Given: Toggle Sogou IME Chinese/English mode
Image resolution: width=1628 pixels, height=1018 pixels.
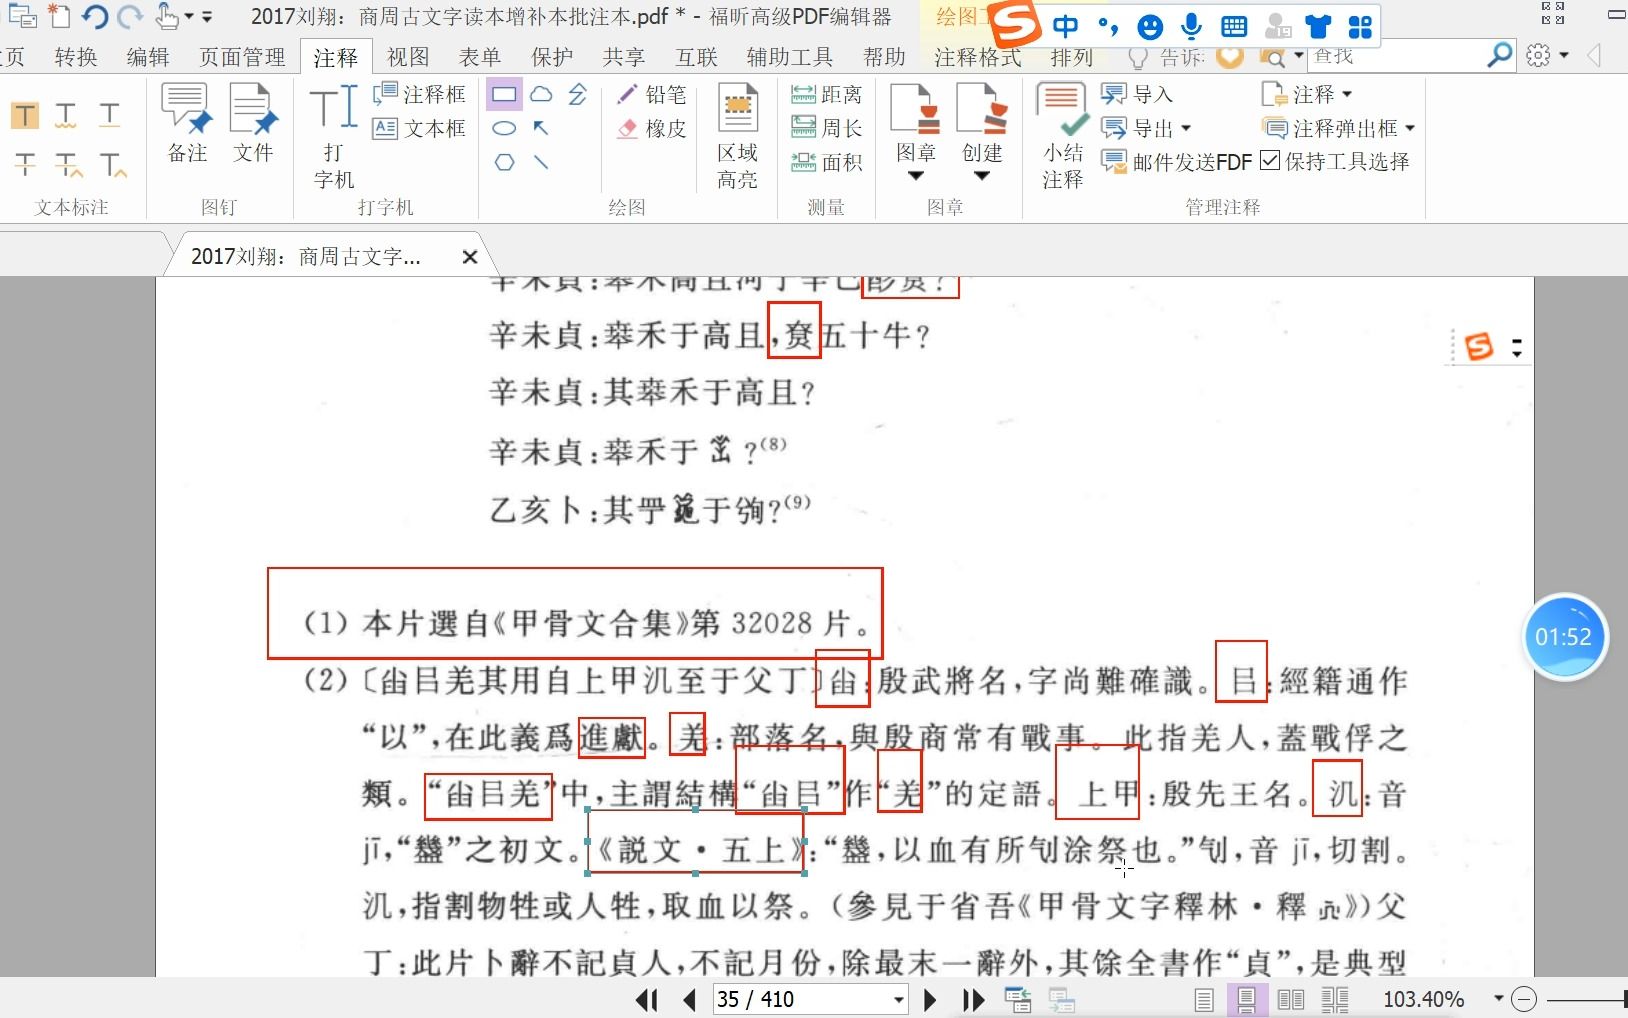Looking at the screenshot, I should [x=1066, y=26].
